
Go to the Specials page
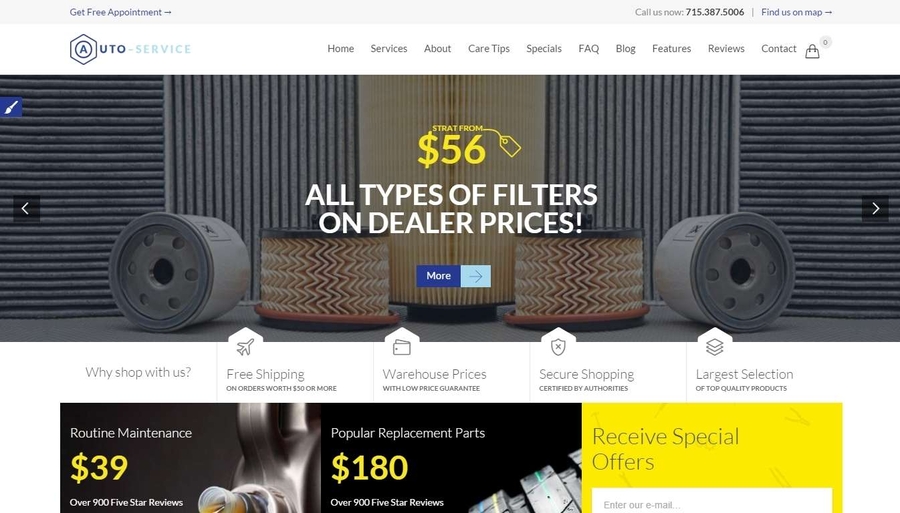[544, 49]
